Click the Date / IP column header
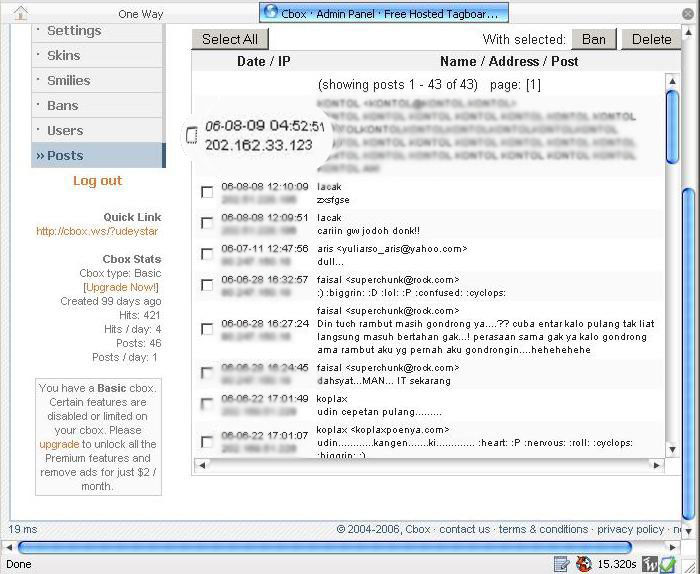Screen dimensions: 700x574 pyautogui.click(x=264, y=62)
